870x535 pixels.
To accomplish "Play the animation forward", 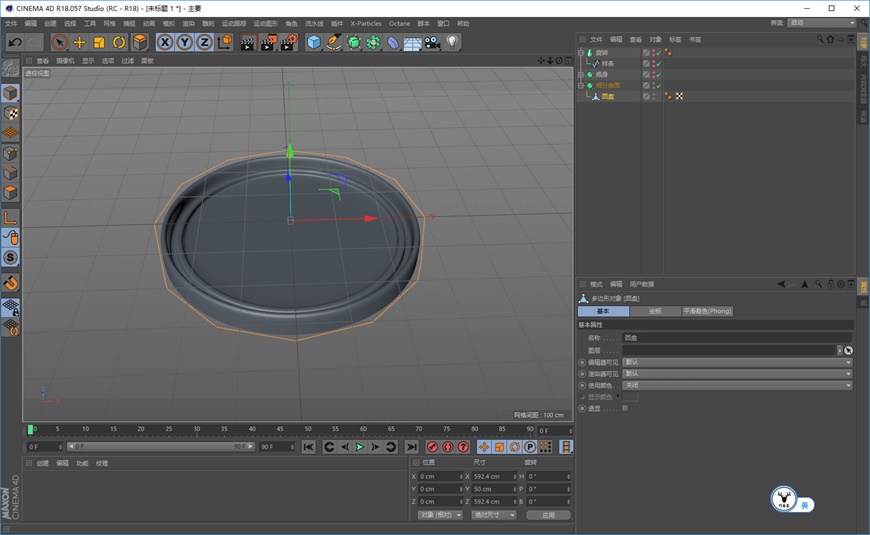I will click(x=360, y=447).
